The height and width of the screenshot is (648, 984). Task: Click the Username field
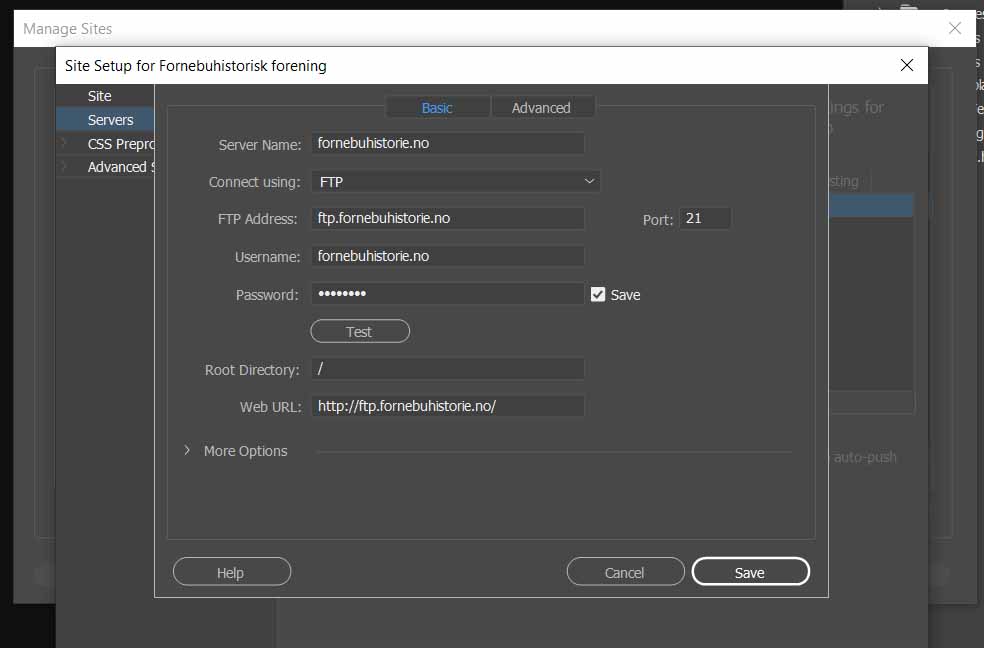point(447,256)
